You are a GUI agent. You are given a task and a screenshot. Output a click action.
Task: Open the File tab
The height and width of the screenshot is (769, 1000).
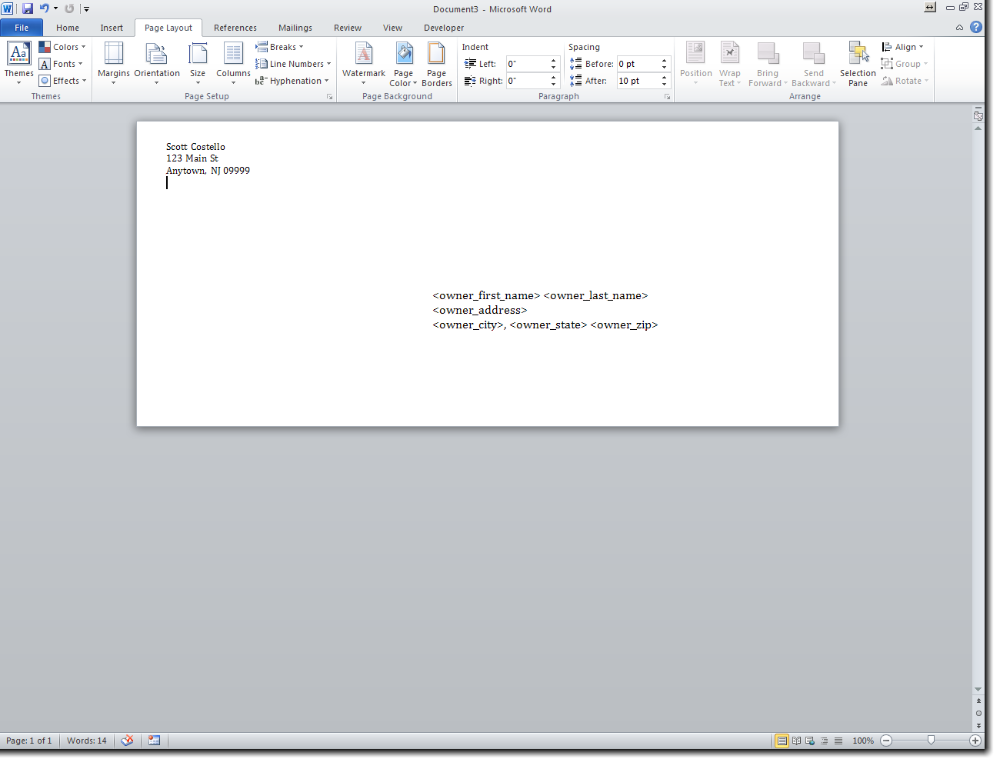click(x=21, y=28)
